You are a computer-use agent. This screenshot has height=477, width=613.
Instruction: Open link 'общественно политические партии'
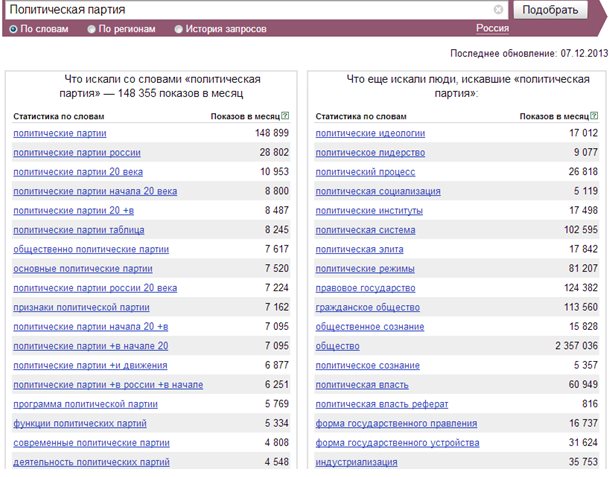tap(91, 249)
